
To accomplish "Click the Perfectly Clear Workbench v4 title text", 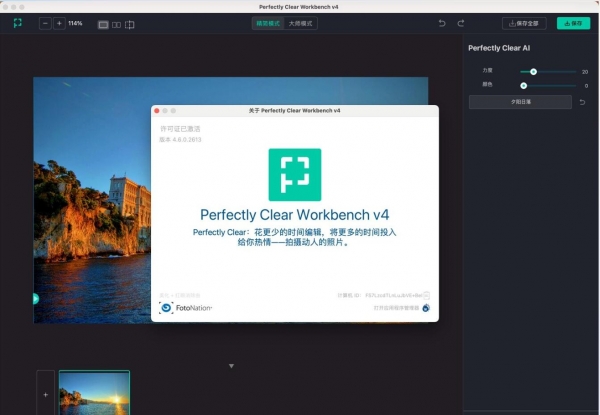I will 295,215.
